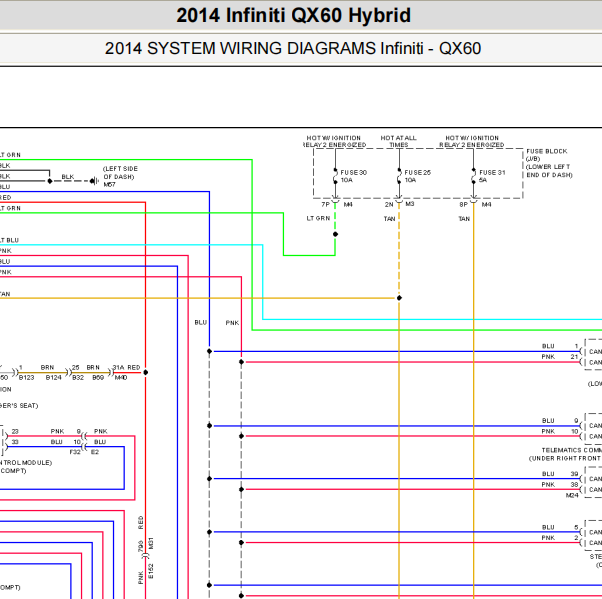This screenshot has width=602, height=599.
Task: Click pin number "21" on the PNK wire
Action: pos(574,357)
